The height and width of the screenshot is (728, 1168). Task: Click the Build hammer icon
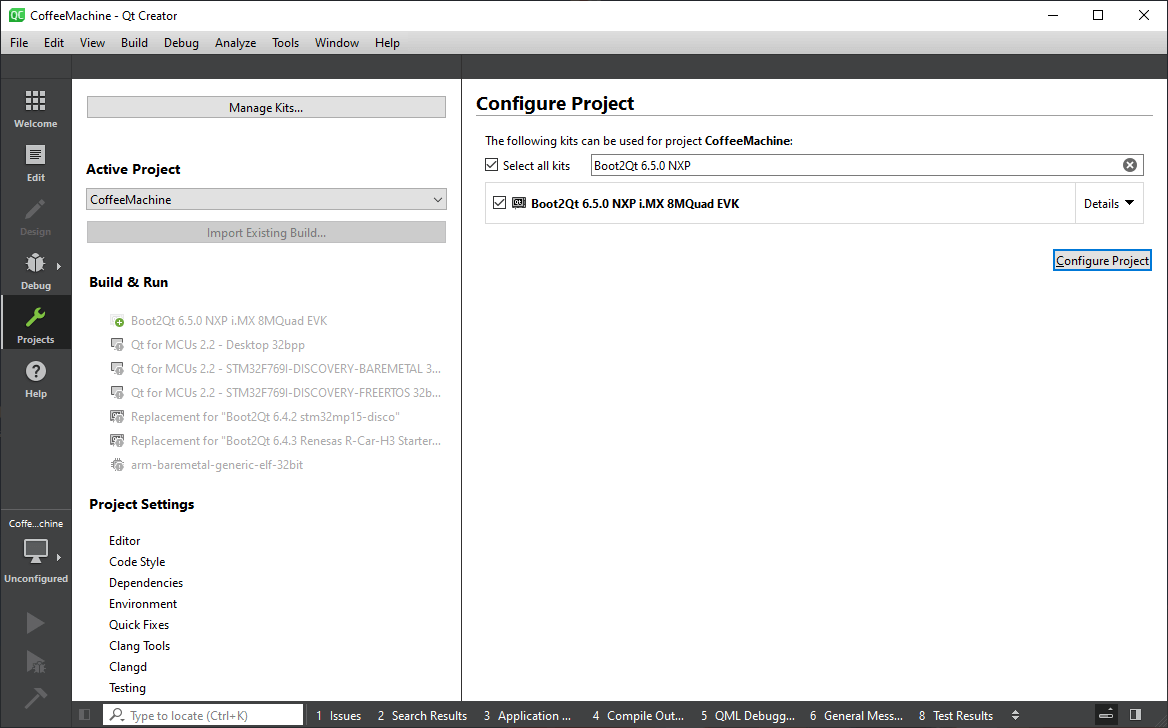(x=35, y=697)
